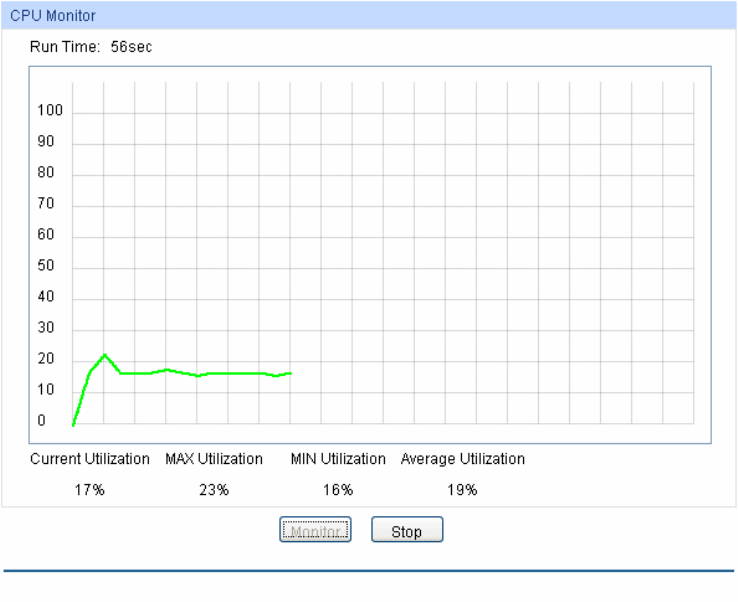Click the 56sec run time value
Image resolution: width=738 pixels, height=602 pixels.
coord(131,47)
